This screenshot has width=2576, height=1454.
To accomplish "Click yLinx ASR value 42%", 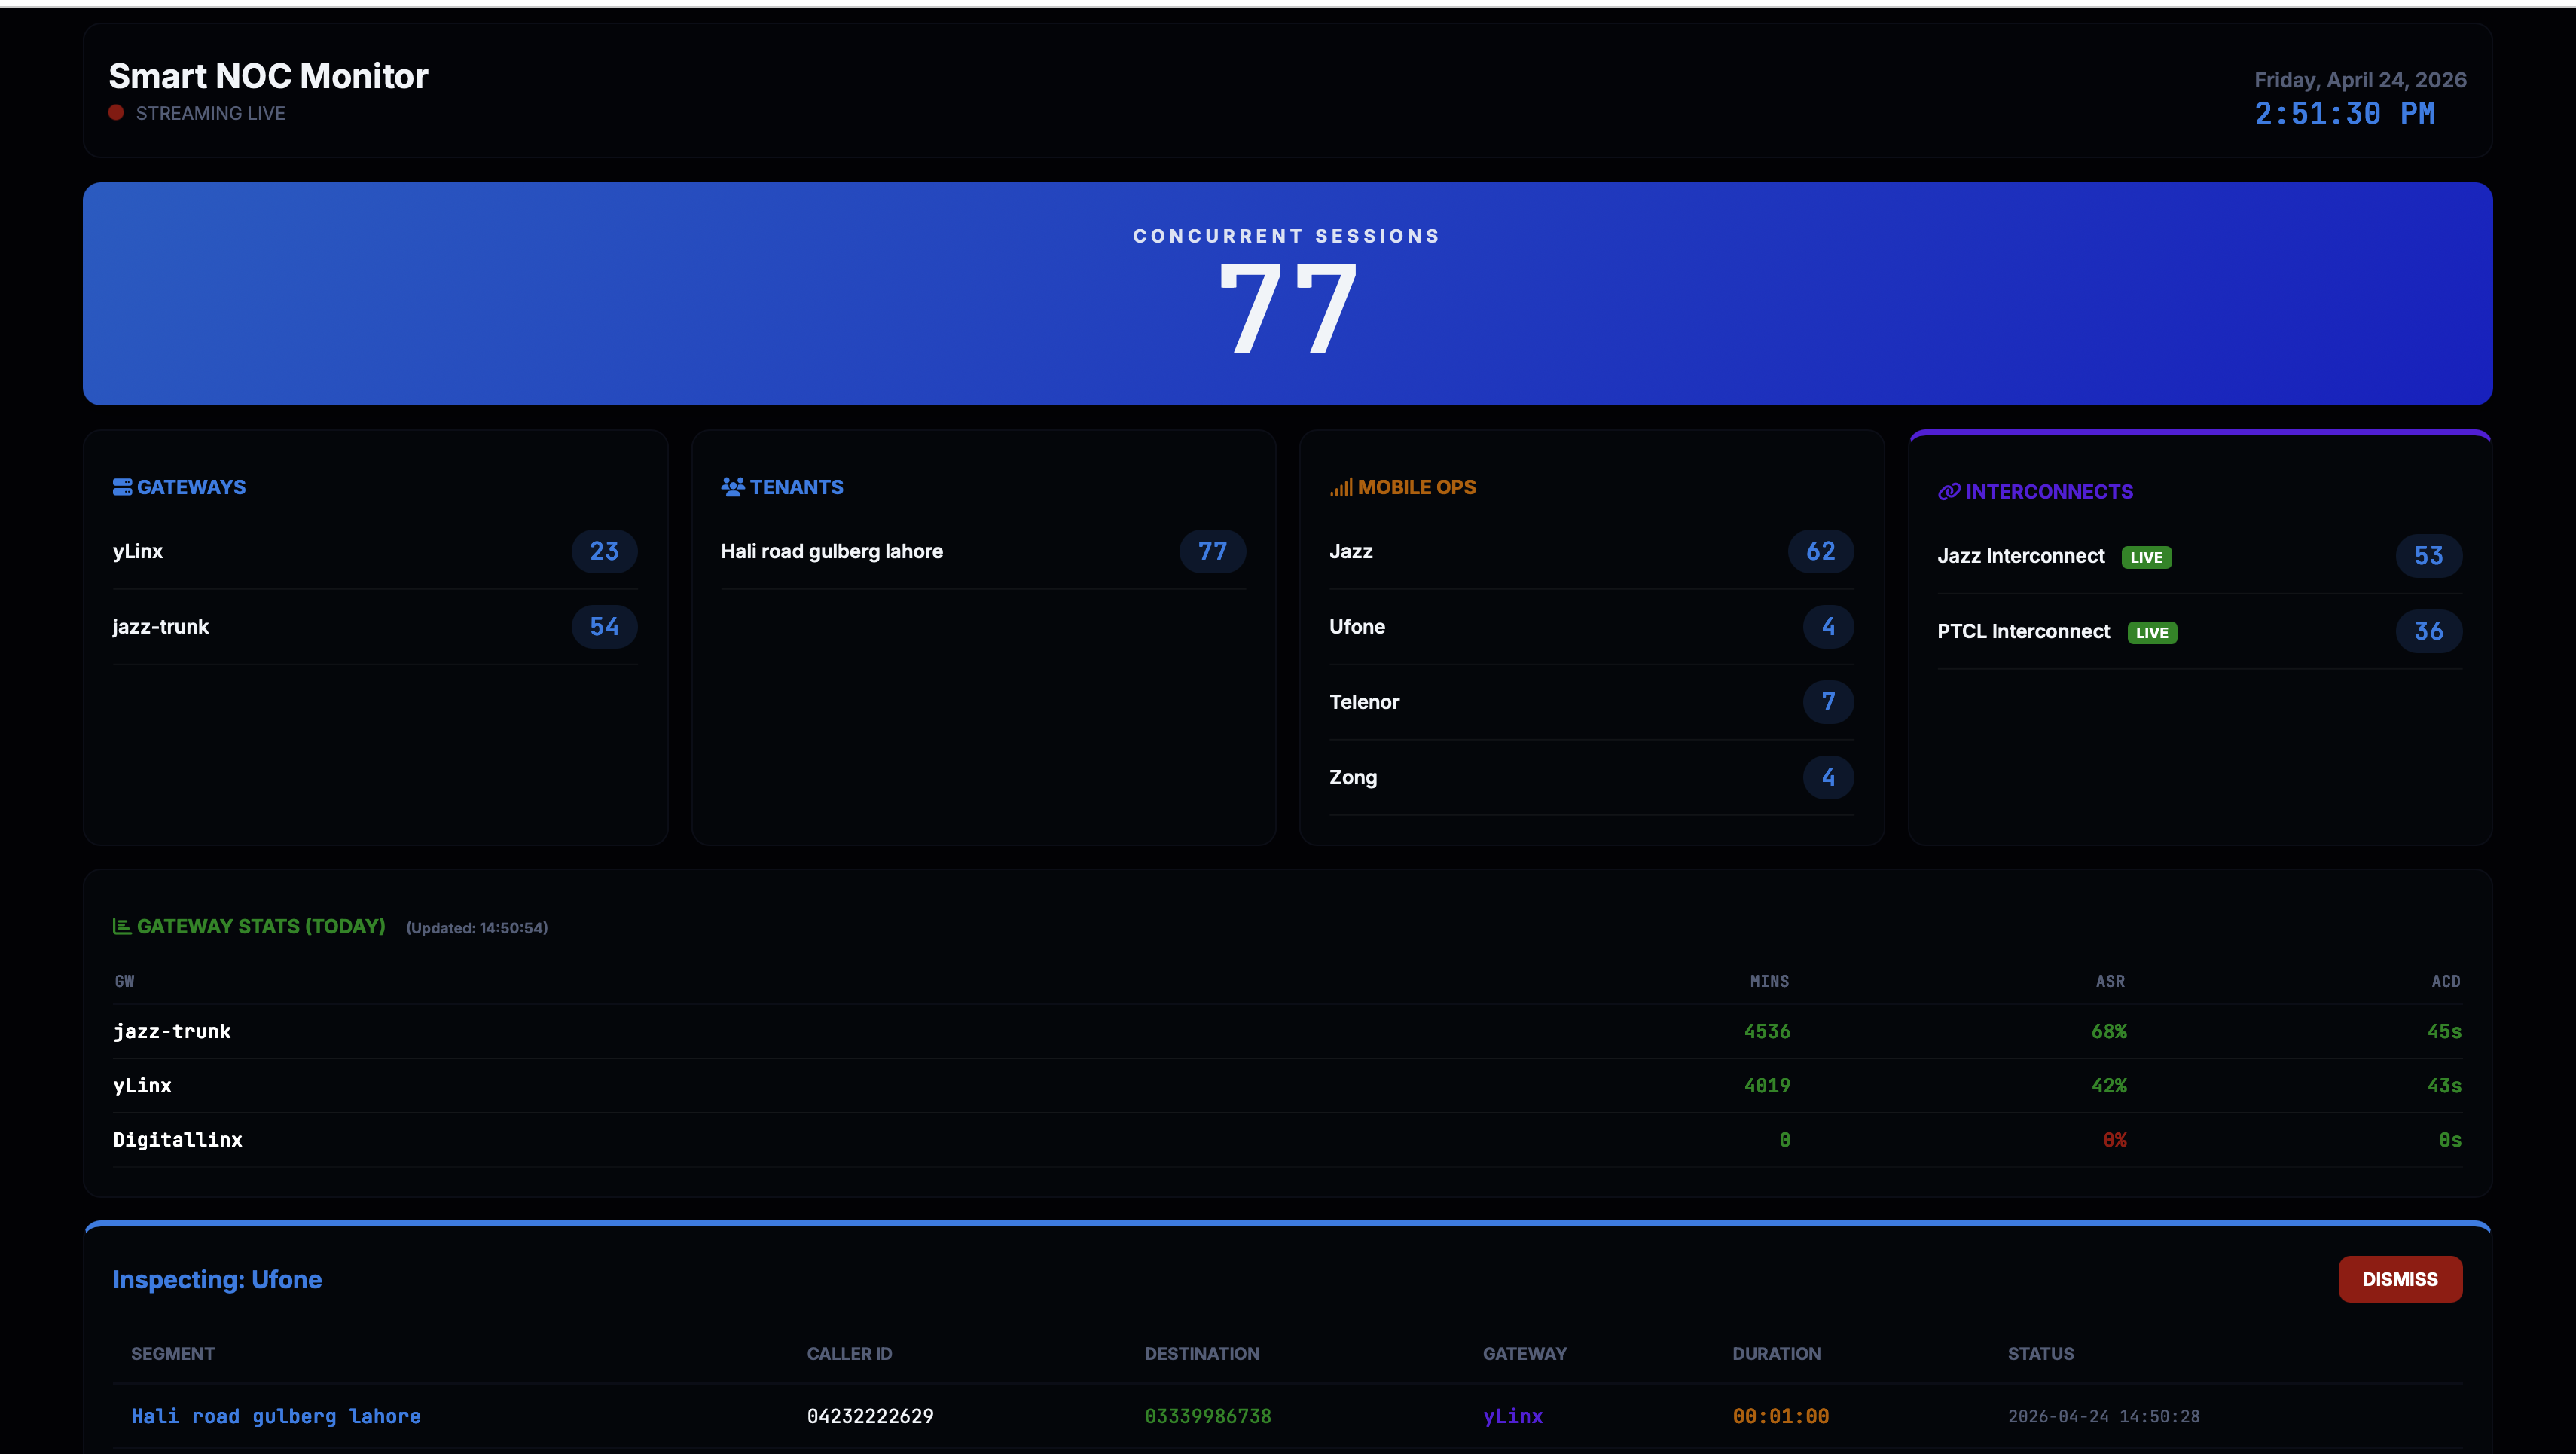I will click(x=2109, y=1085).
